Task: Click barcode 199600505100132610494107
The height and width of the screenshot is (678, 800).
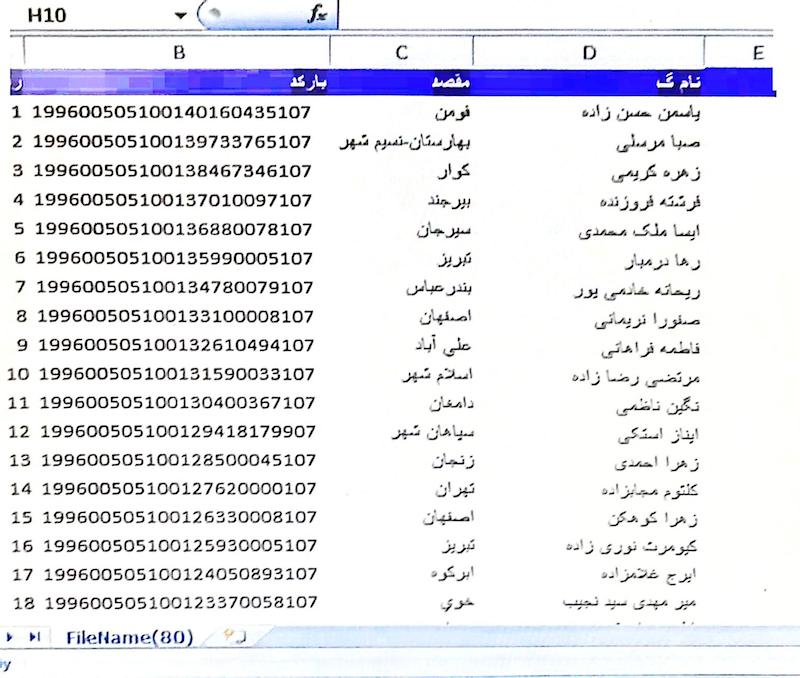Action: [x=176, y=345]
